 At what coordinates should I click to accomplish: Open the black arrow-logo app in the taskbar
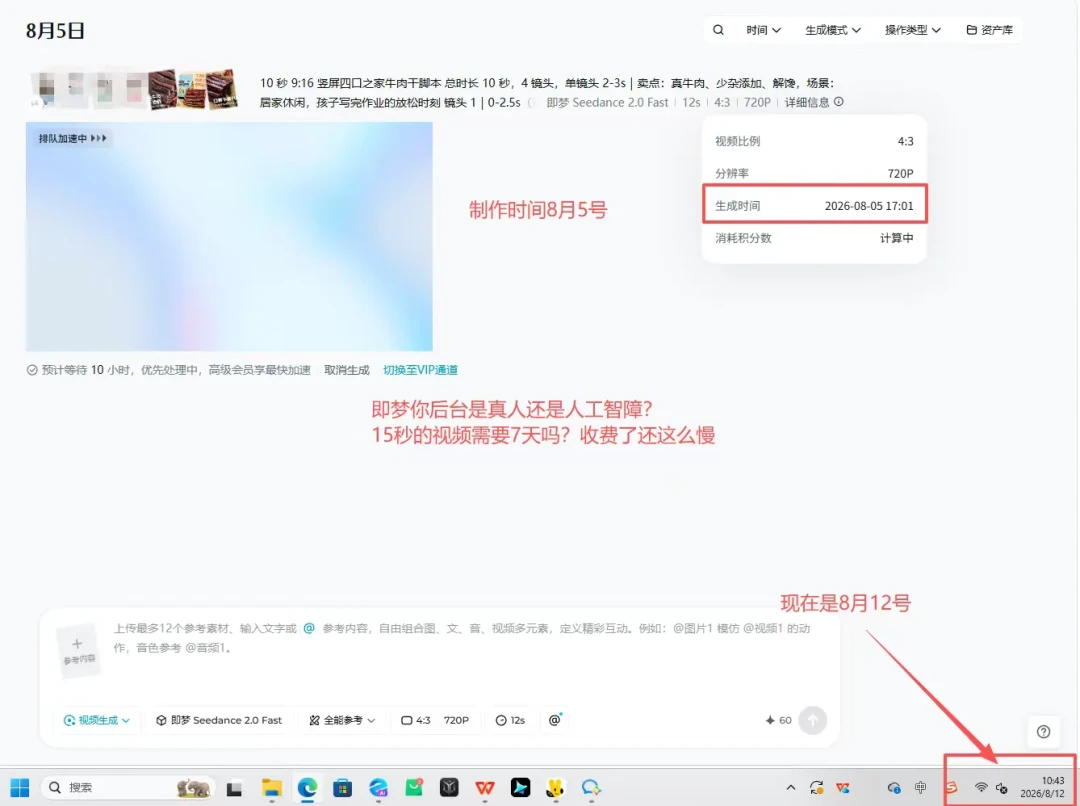point(520,787)
